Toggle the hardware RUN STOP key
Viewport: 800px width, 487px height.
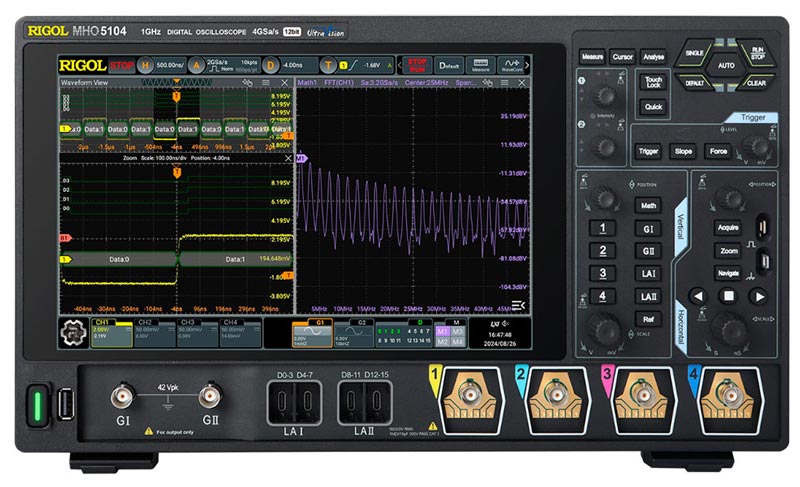757,54
